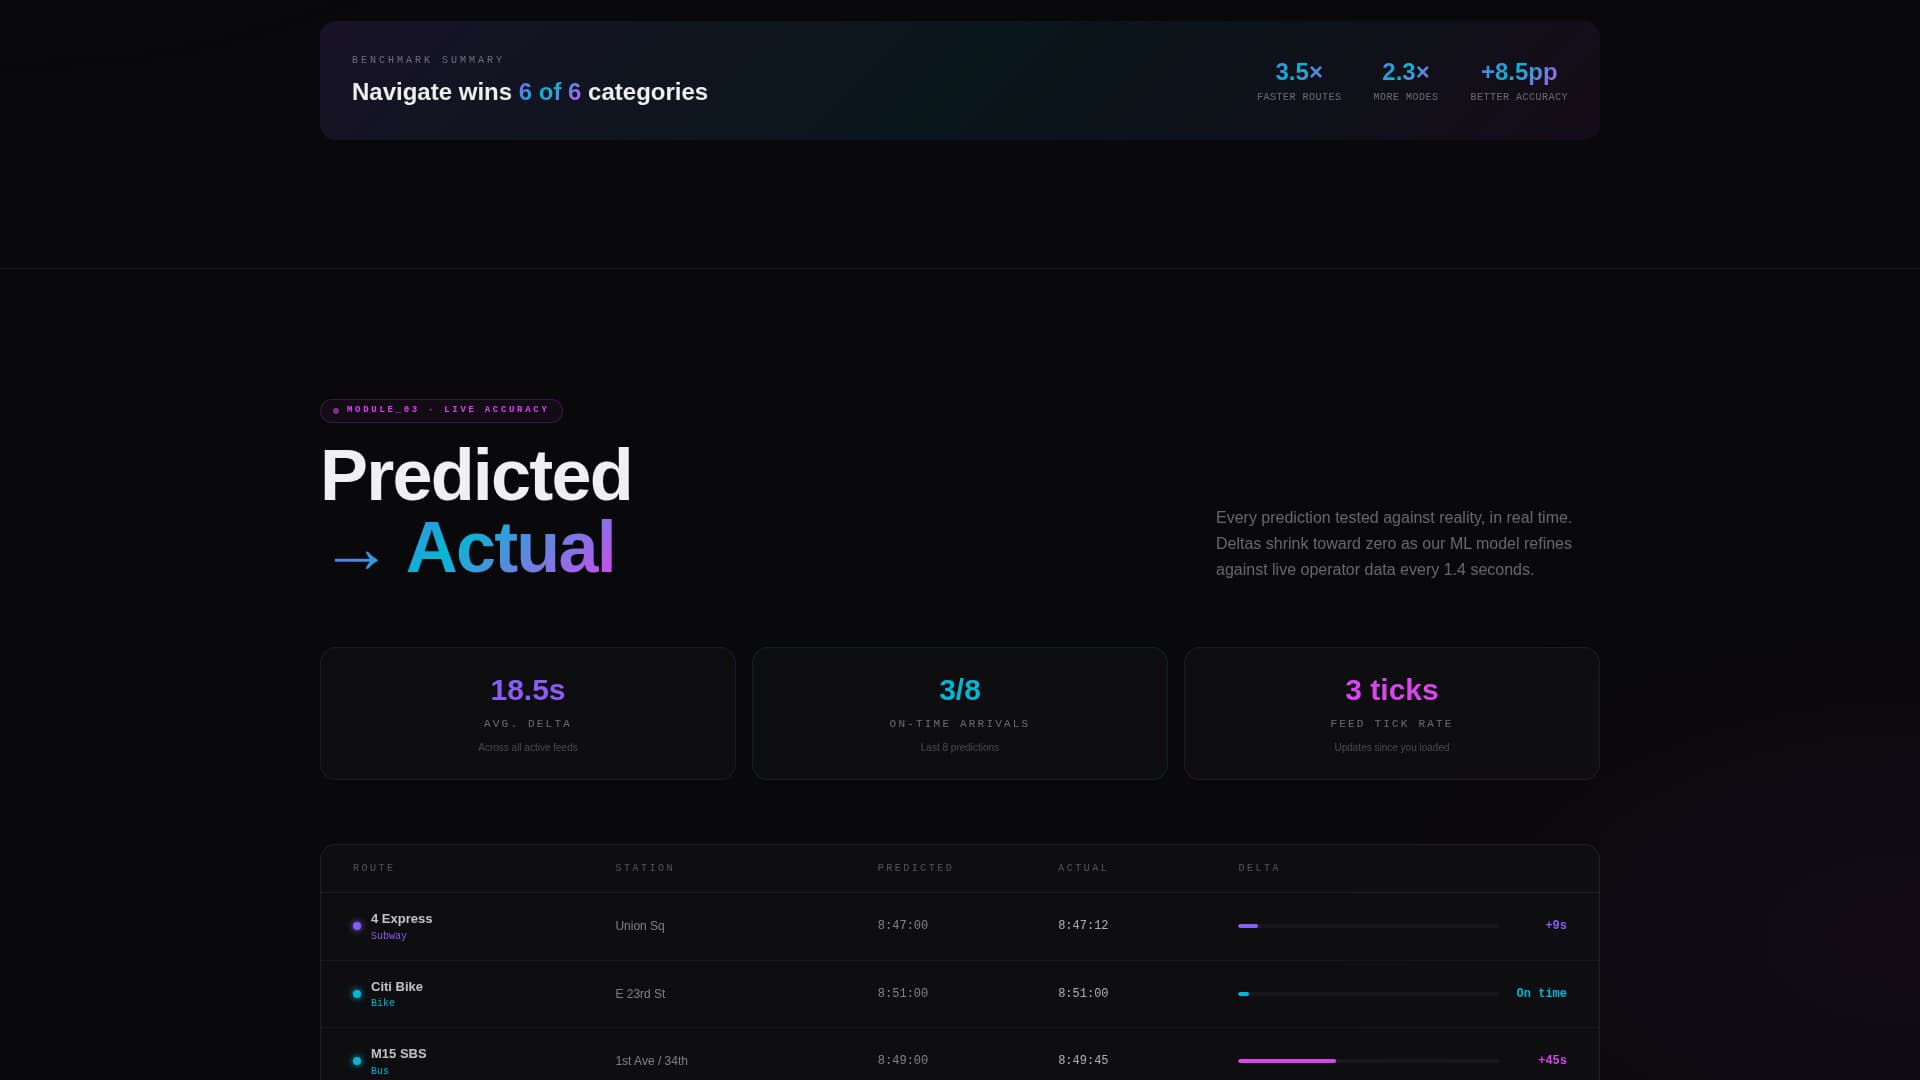Click the Navigate wins 6 of 6 categories headline

tap(530, 92)
